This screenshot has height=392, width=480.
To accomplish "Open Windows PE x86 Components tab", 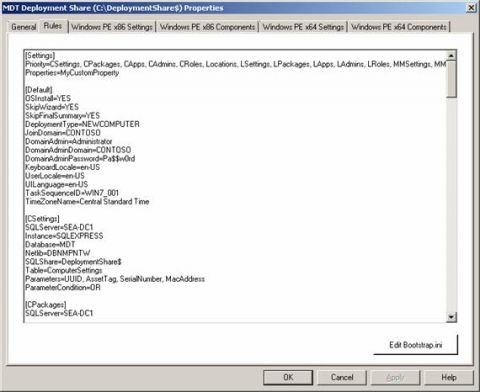I will pos(207,27).
